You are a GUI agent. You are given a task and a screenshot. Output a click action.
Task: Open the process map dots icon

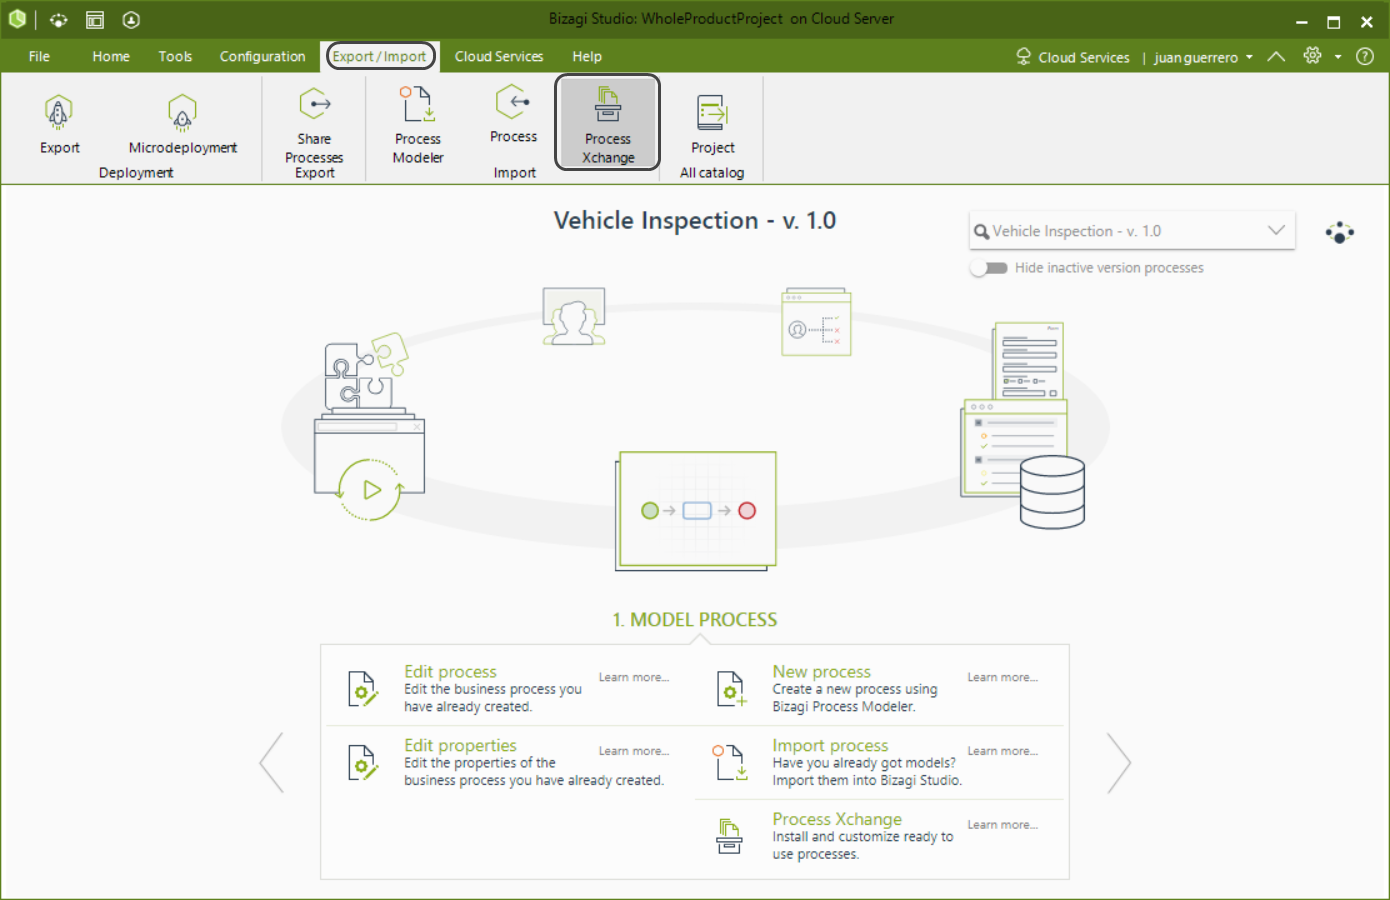(x=1340, y=233)
